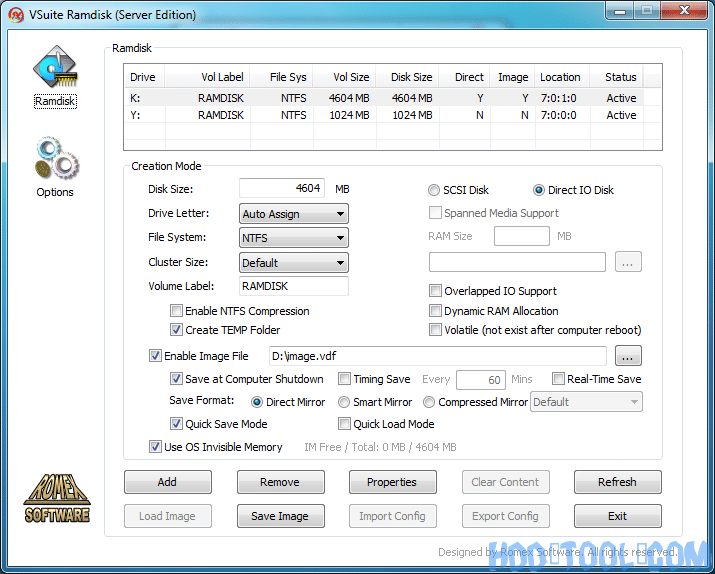This screenshot has height=574, width=715.
Task: Click the Direct column header
Action: 465,77
